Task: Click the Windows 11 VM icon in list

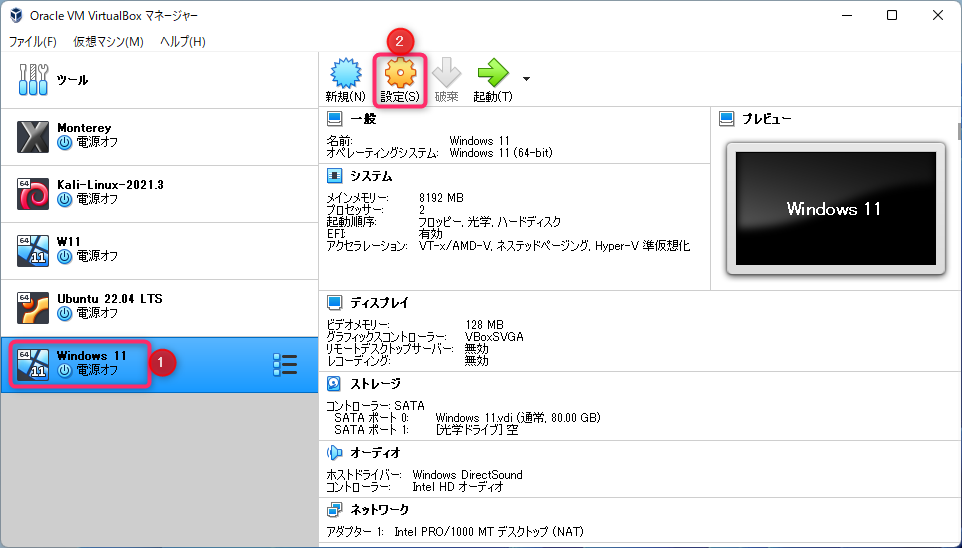Action: pyautogui.click(x=33, y=365)
